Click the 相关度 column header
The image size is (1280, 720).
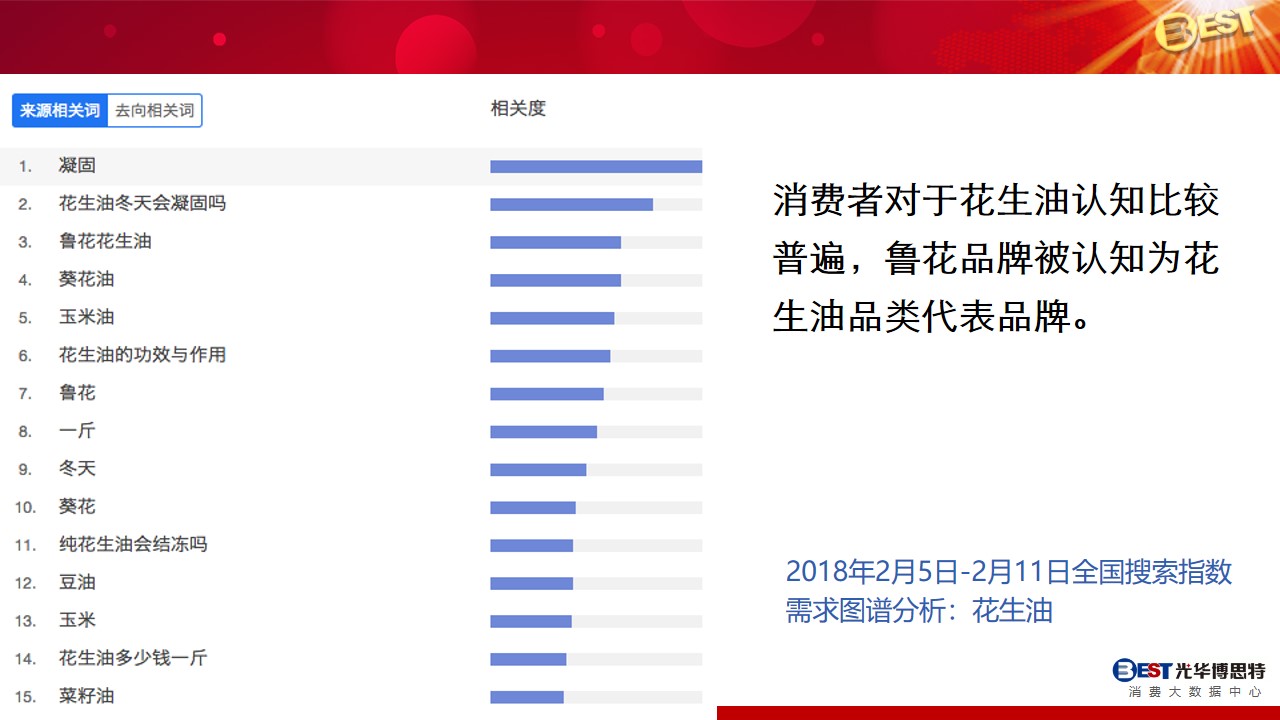(518, 108)
